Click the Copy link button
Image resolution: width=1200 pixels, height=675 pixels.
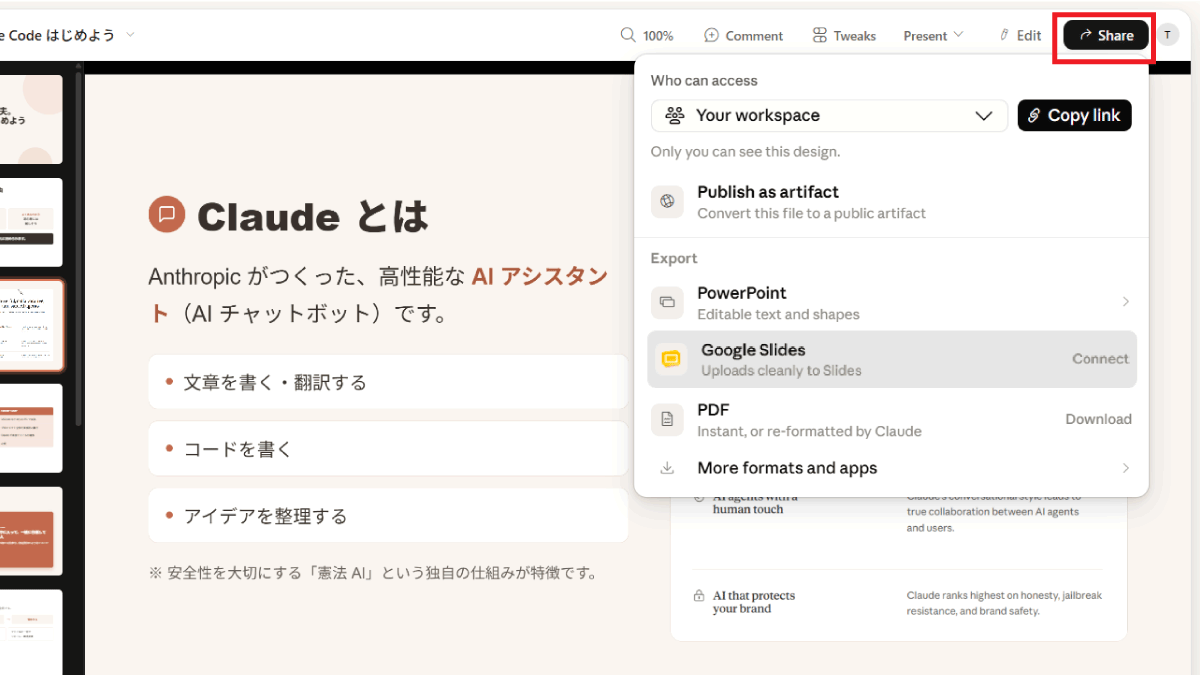coord(1075,115)
